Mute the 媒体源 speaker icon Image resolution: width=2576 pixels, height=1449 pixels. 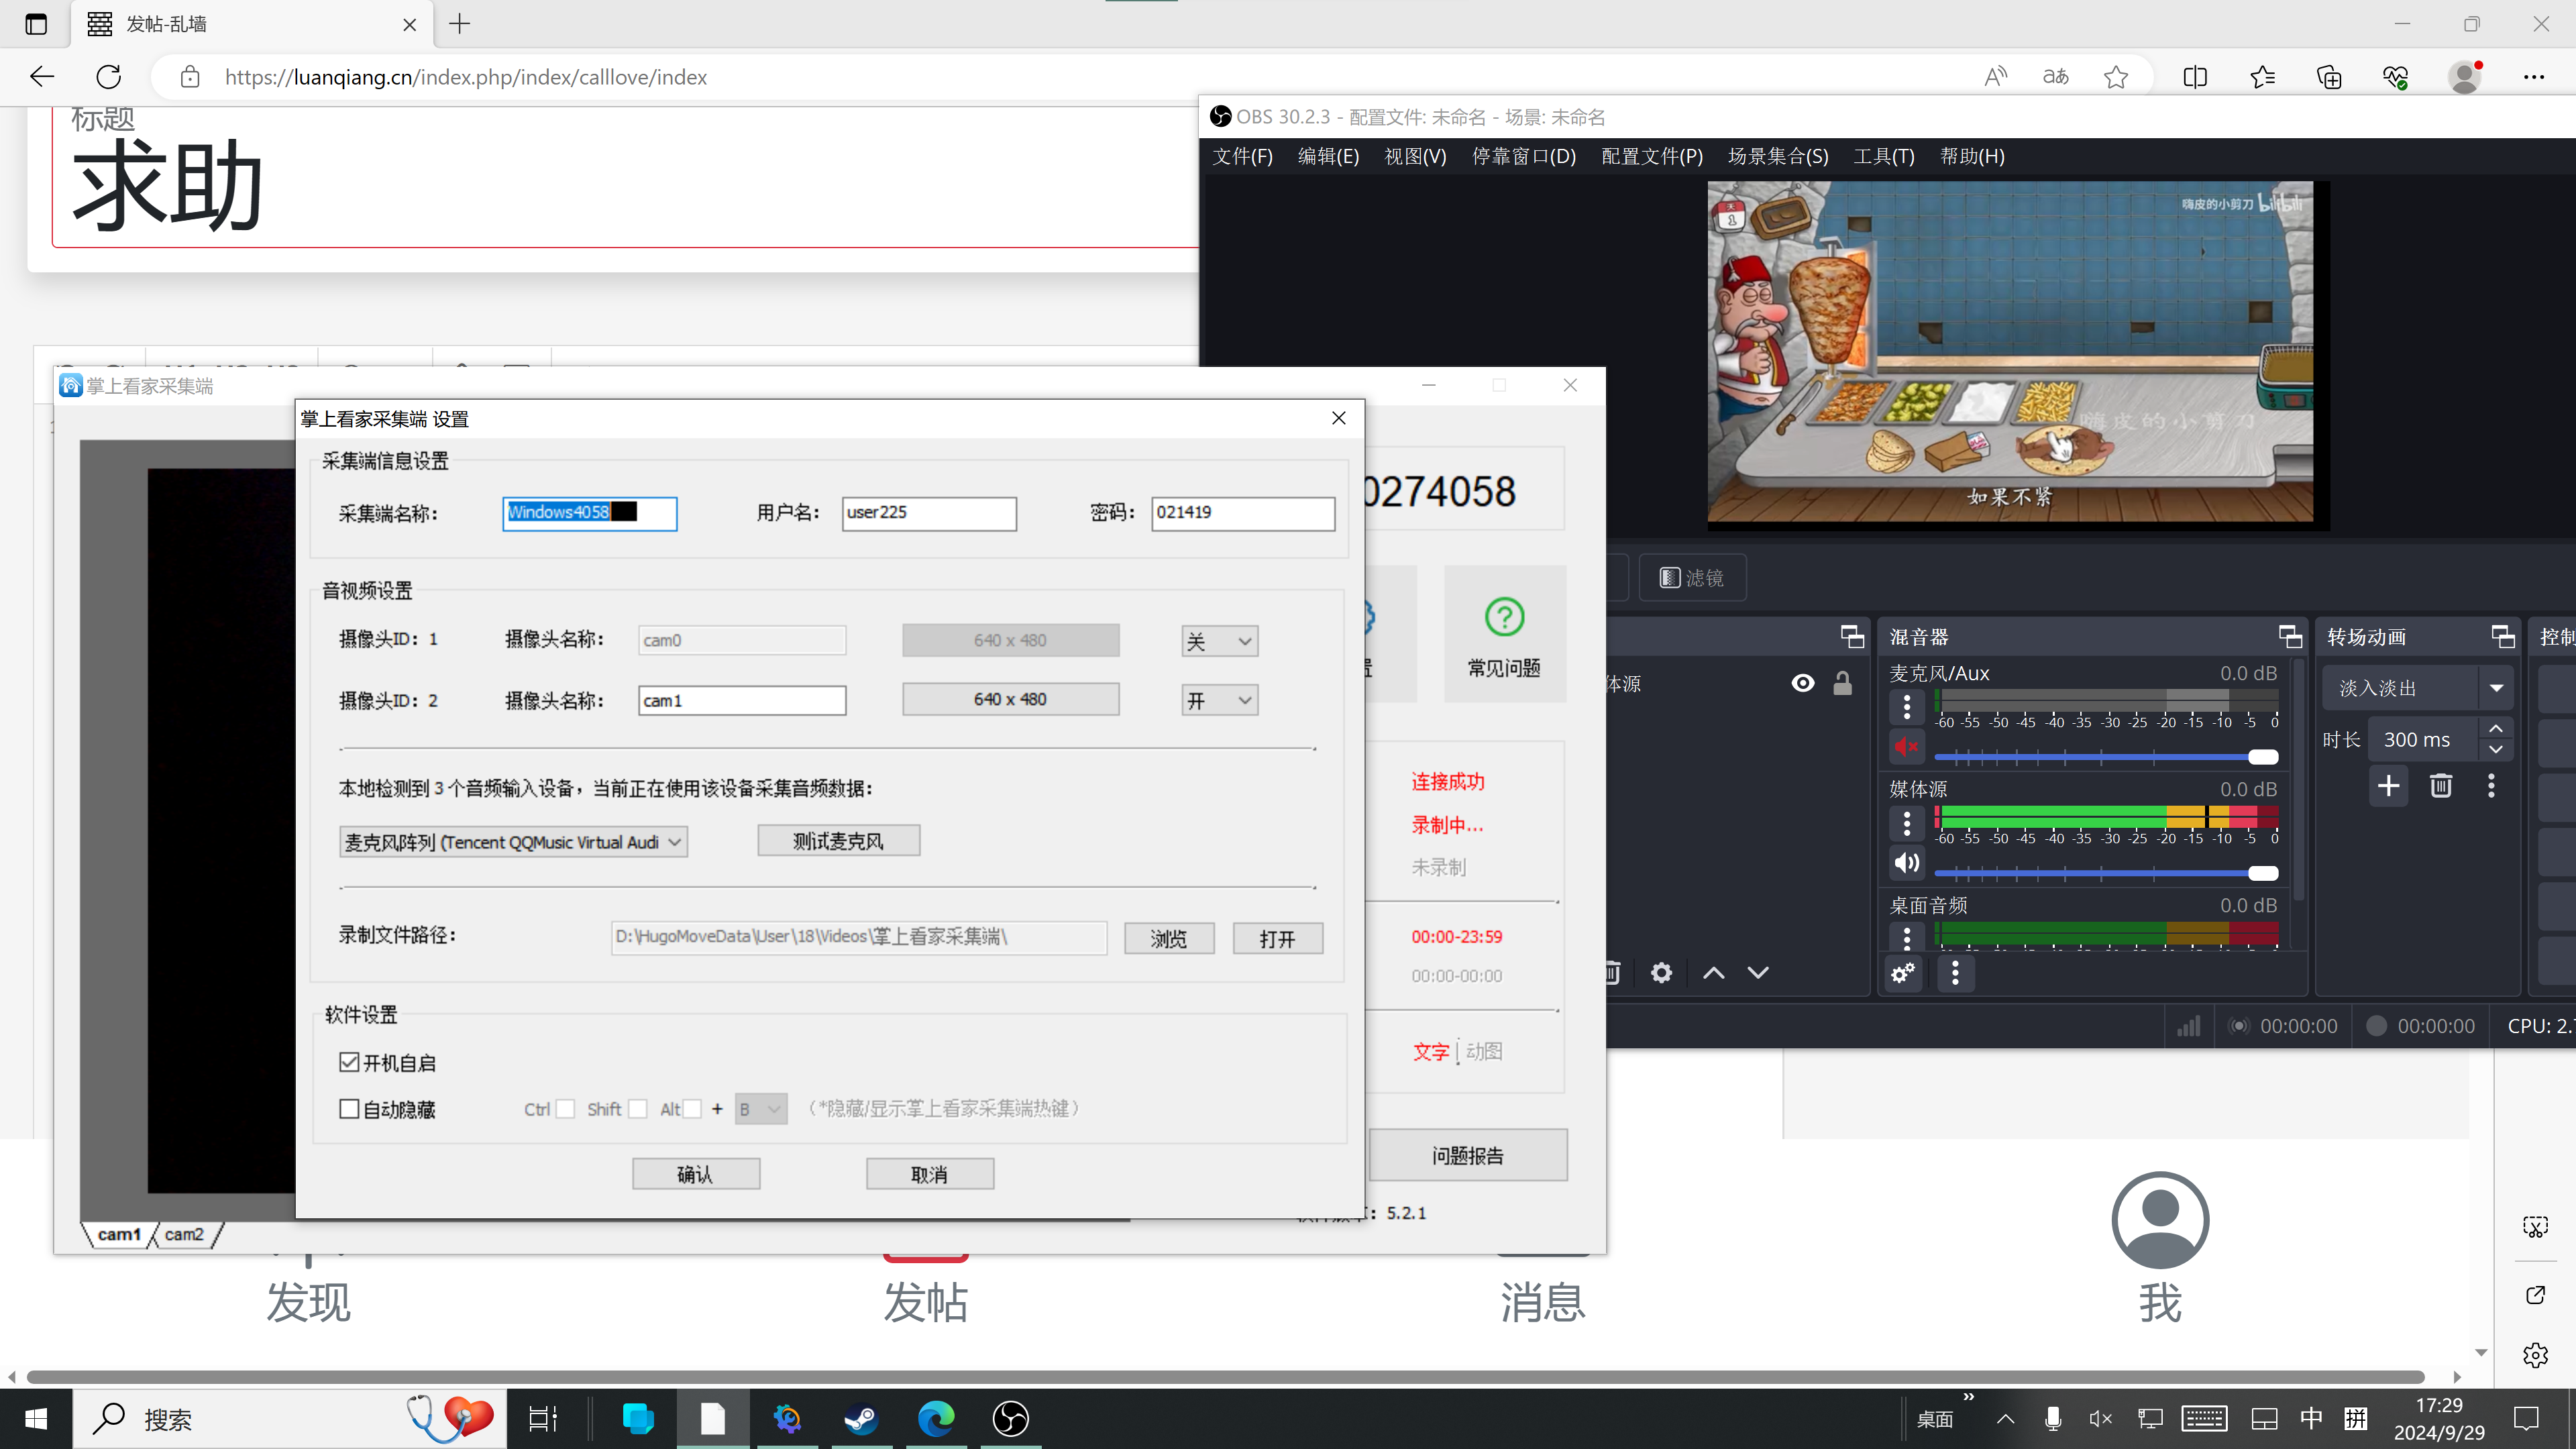pyautogui.click(x=1906, y=862)
